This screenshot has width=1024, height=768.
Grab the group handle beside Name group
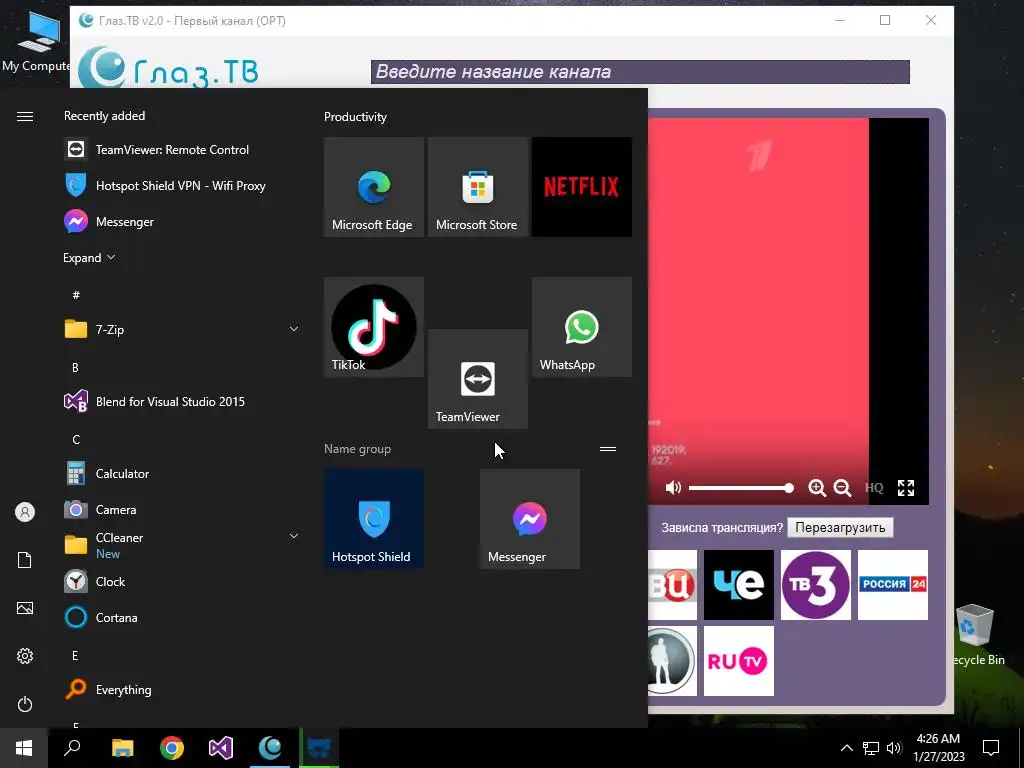tap(608, 449)
